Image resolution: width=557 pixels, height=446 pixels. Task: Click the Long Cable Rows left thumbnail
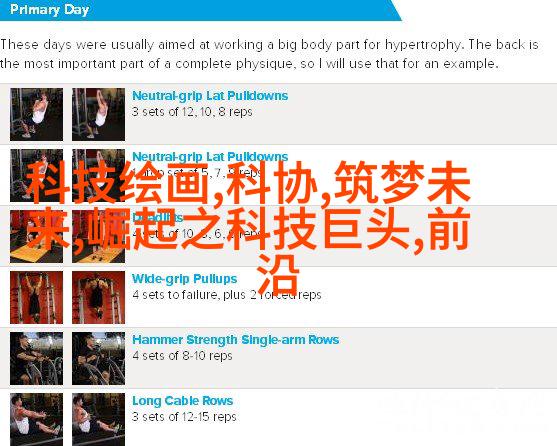37,419
